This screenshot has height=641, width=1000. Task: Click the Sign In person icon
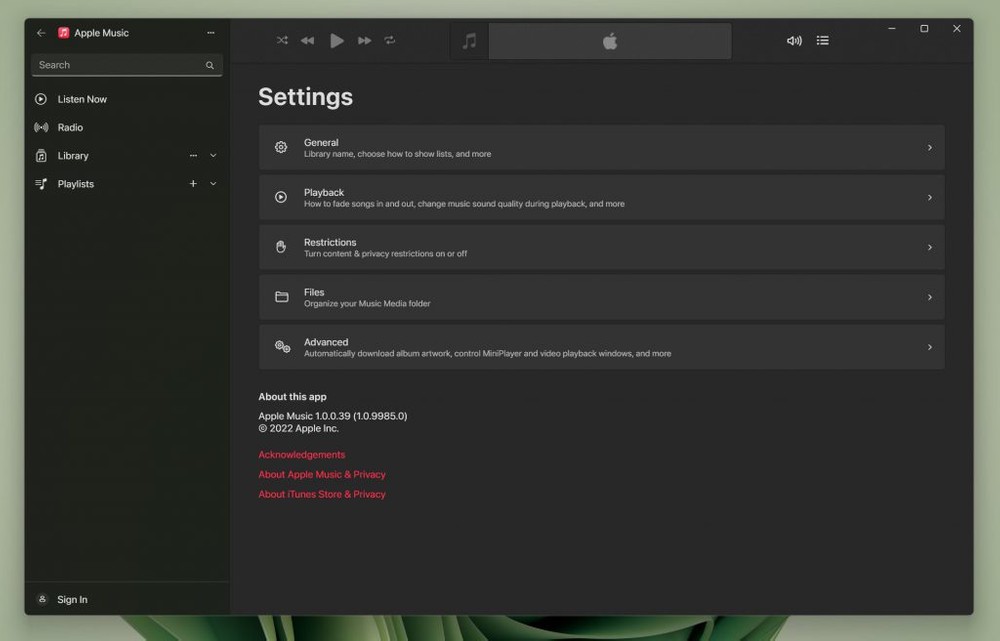point(42,600)
